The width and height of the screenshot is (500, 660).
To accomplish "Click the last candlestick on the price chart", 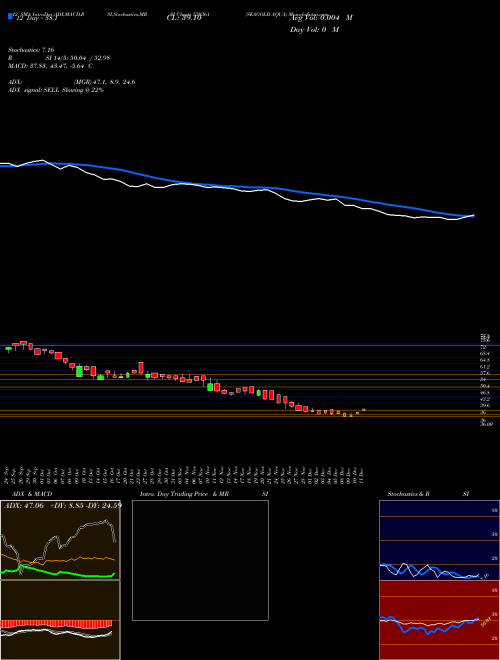I will 364,410.
